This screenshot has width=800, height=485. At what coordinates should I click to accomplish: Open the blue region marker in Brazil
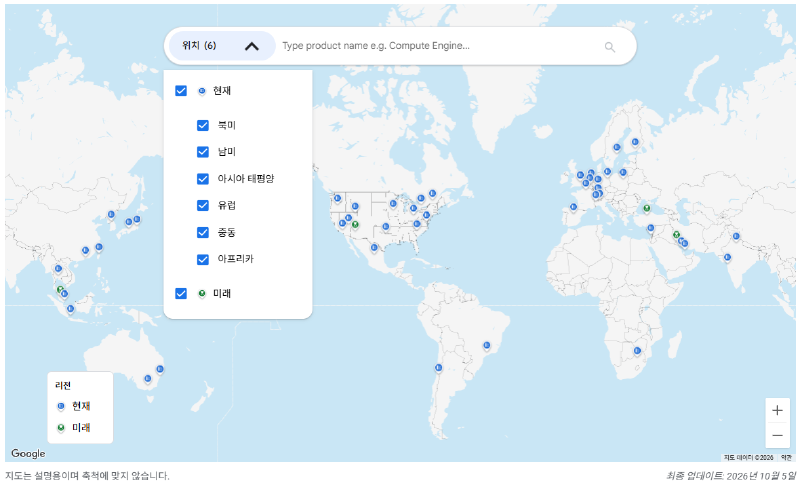click(x=487, y=346)
